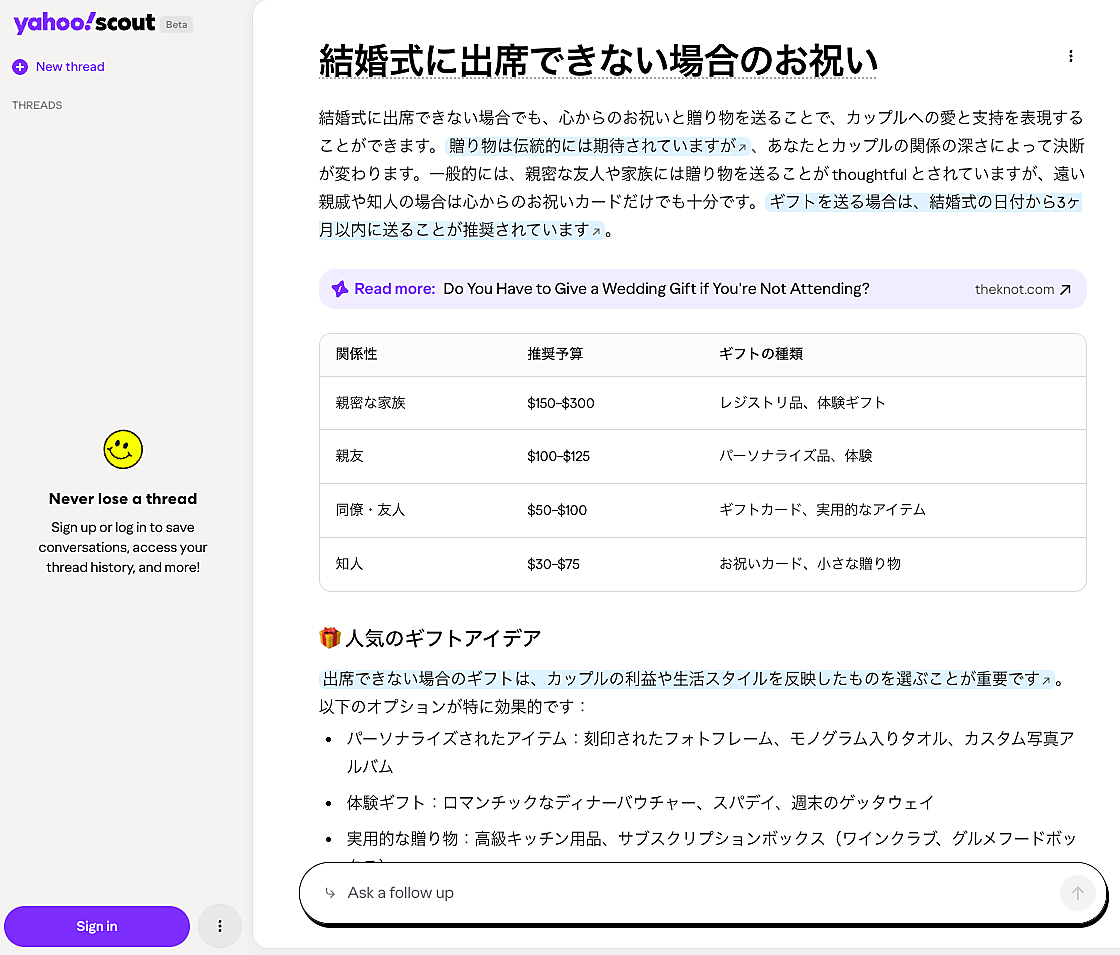Click citation arrow after 贈り物は伝統的には期待されていますが
This screenshot has width=1120, height=955.
pyautogui.click(x=742, y=146)
